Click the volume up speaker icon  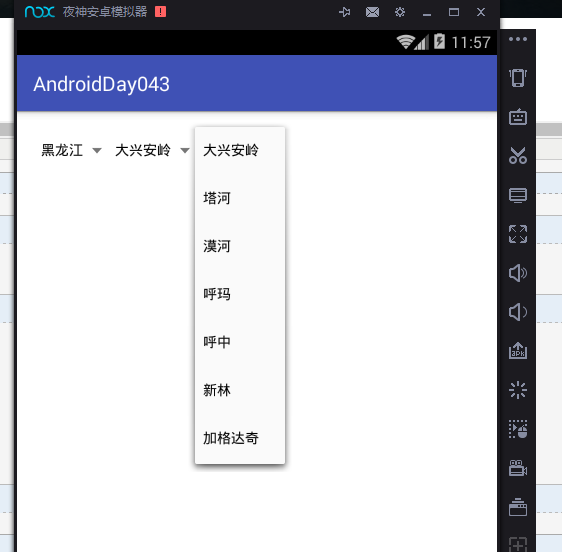(x=518, y=273)
